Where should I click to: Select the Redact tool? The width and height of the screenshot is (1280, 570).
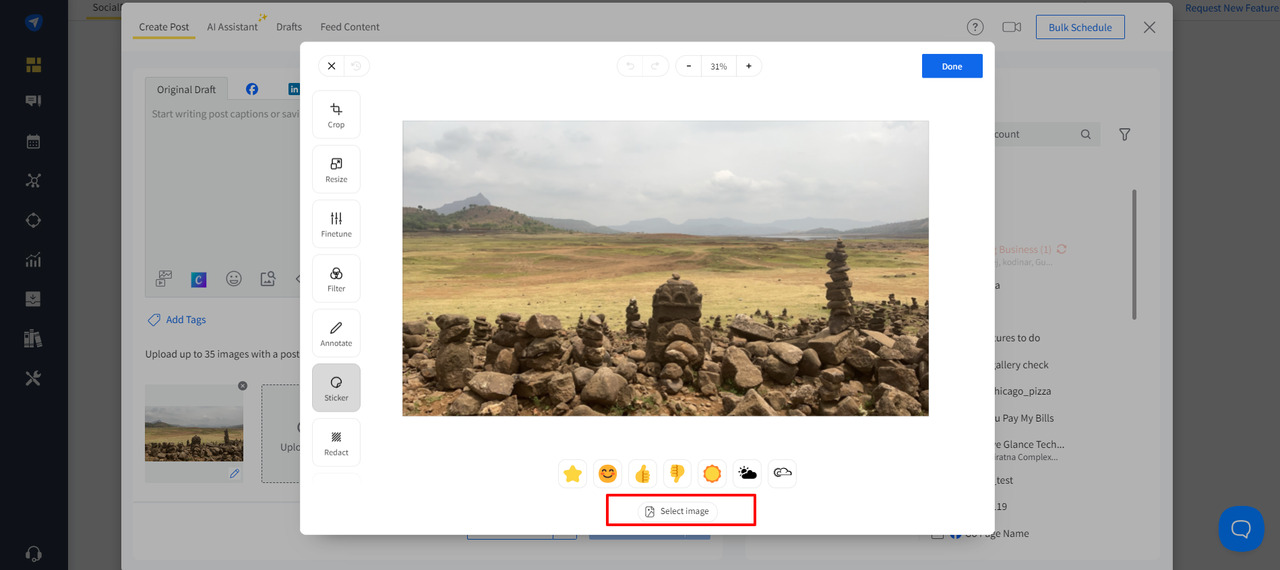click(x=336, y=442)
